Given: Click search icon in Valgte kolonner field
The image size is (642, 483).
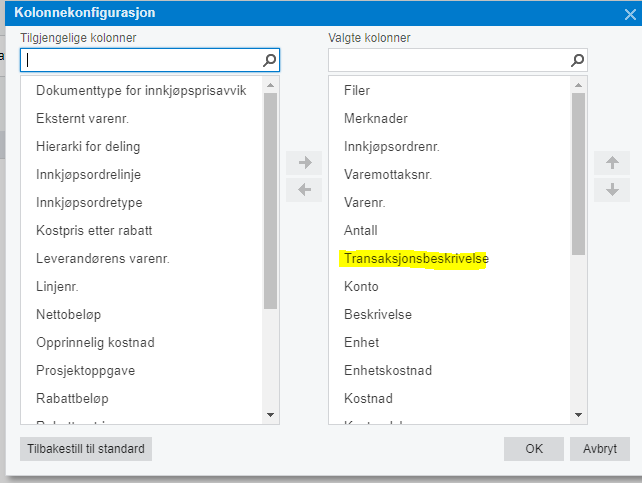Looking at the screenshot, I should tap(577, 60).
